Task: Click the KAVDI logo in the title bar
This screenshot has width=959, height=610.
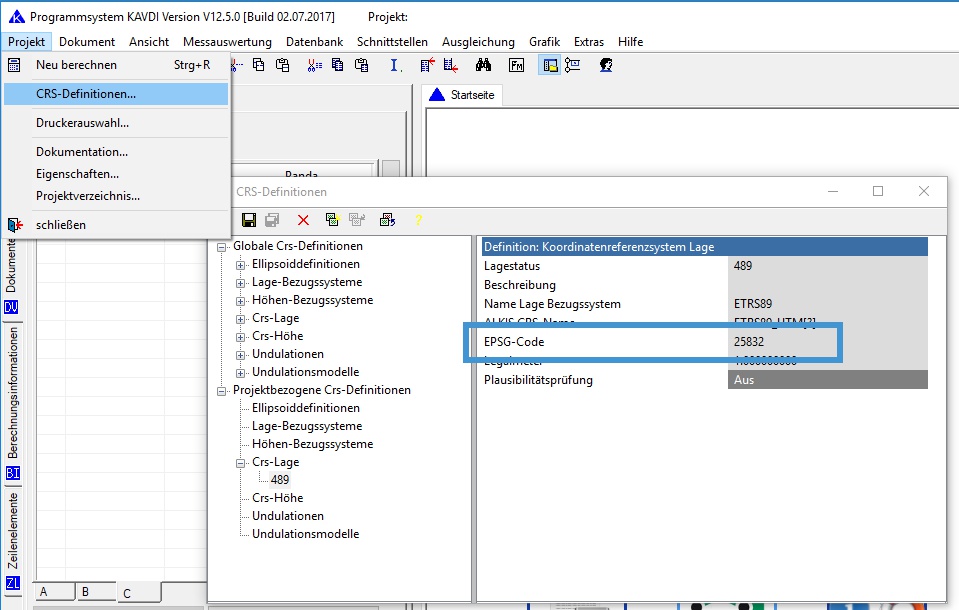Action: pos(17,17)
